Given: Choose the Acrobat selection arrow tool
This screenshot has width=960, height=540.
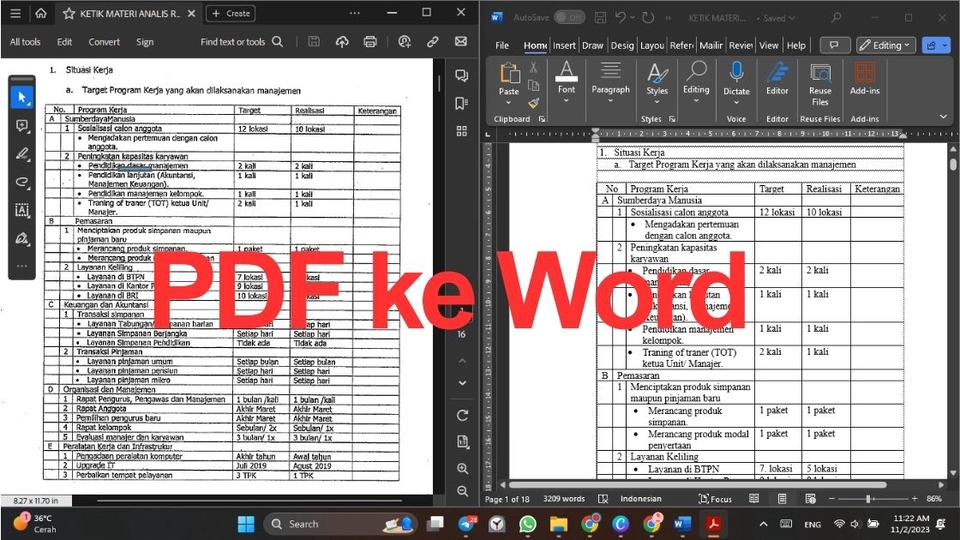Looking at the screenshot, I should tap(22, 97).
